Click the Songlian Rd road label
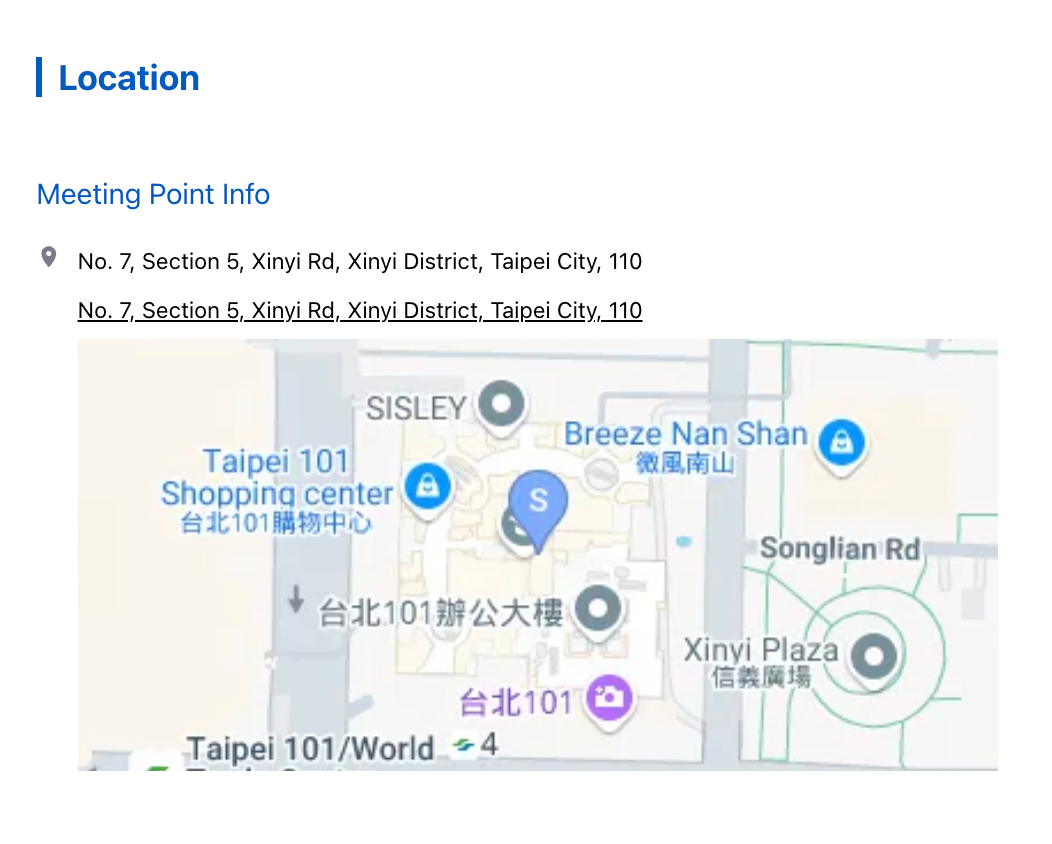 click(x=840, y=549)
